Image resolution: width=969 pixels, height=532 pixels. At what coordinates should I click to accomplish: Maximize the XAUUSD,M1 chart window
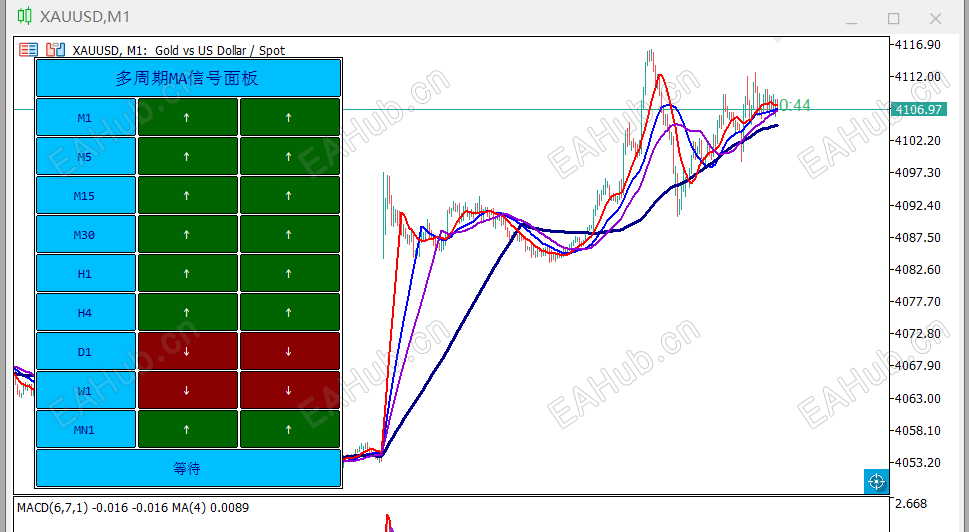[x=894, y=19]
